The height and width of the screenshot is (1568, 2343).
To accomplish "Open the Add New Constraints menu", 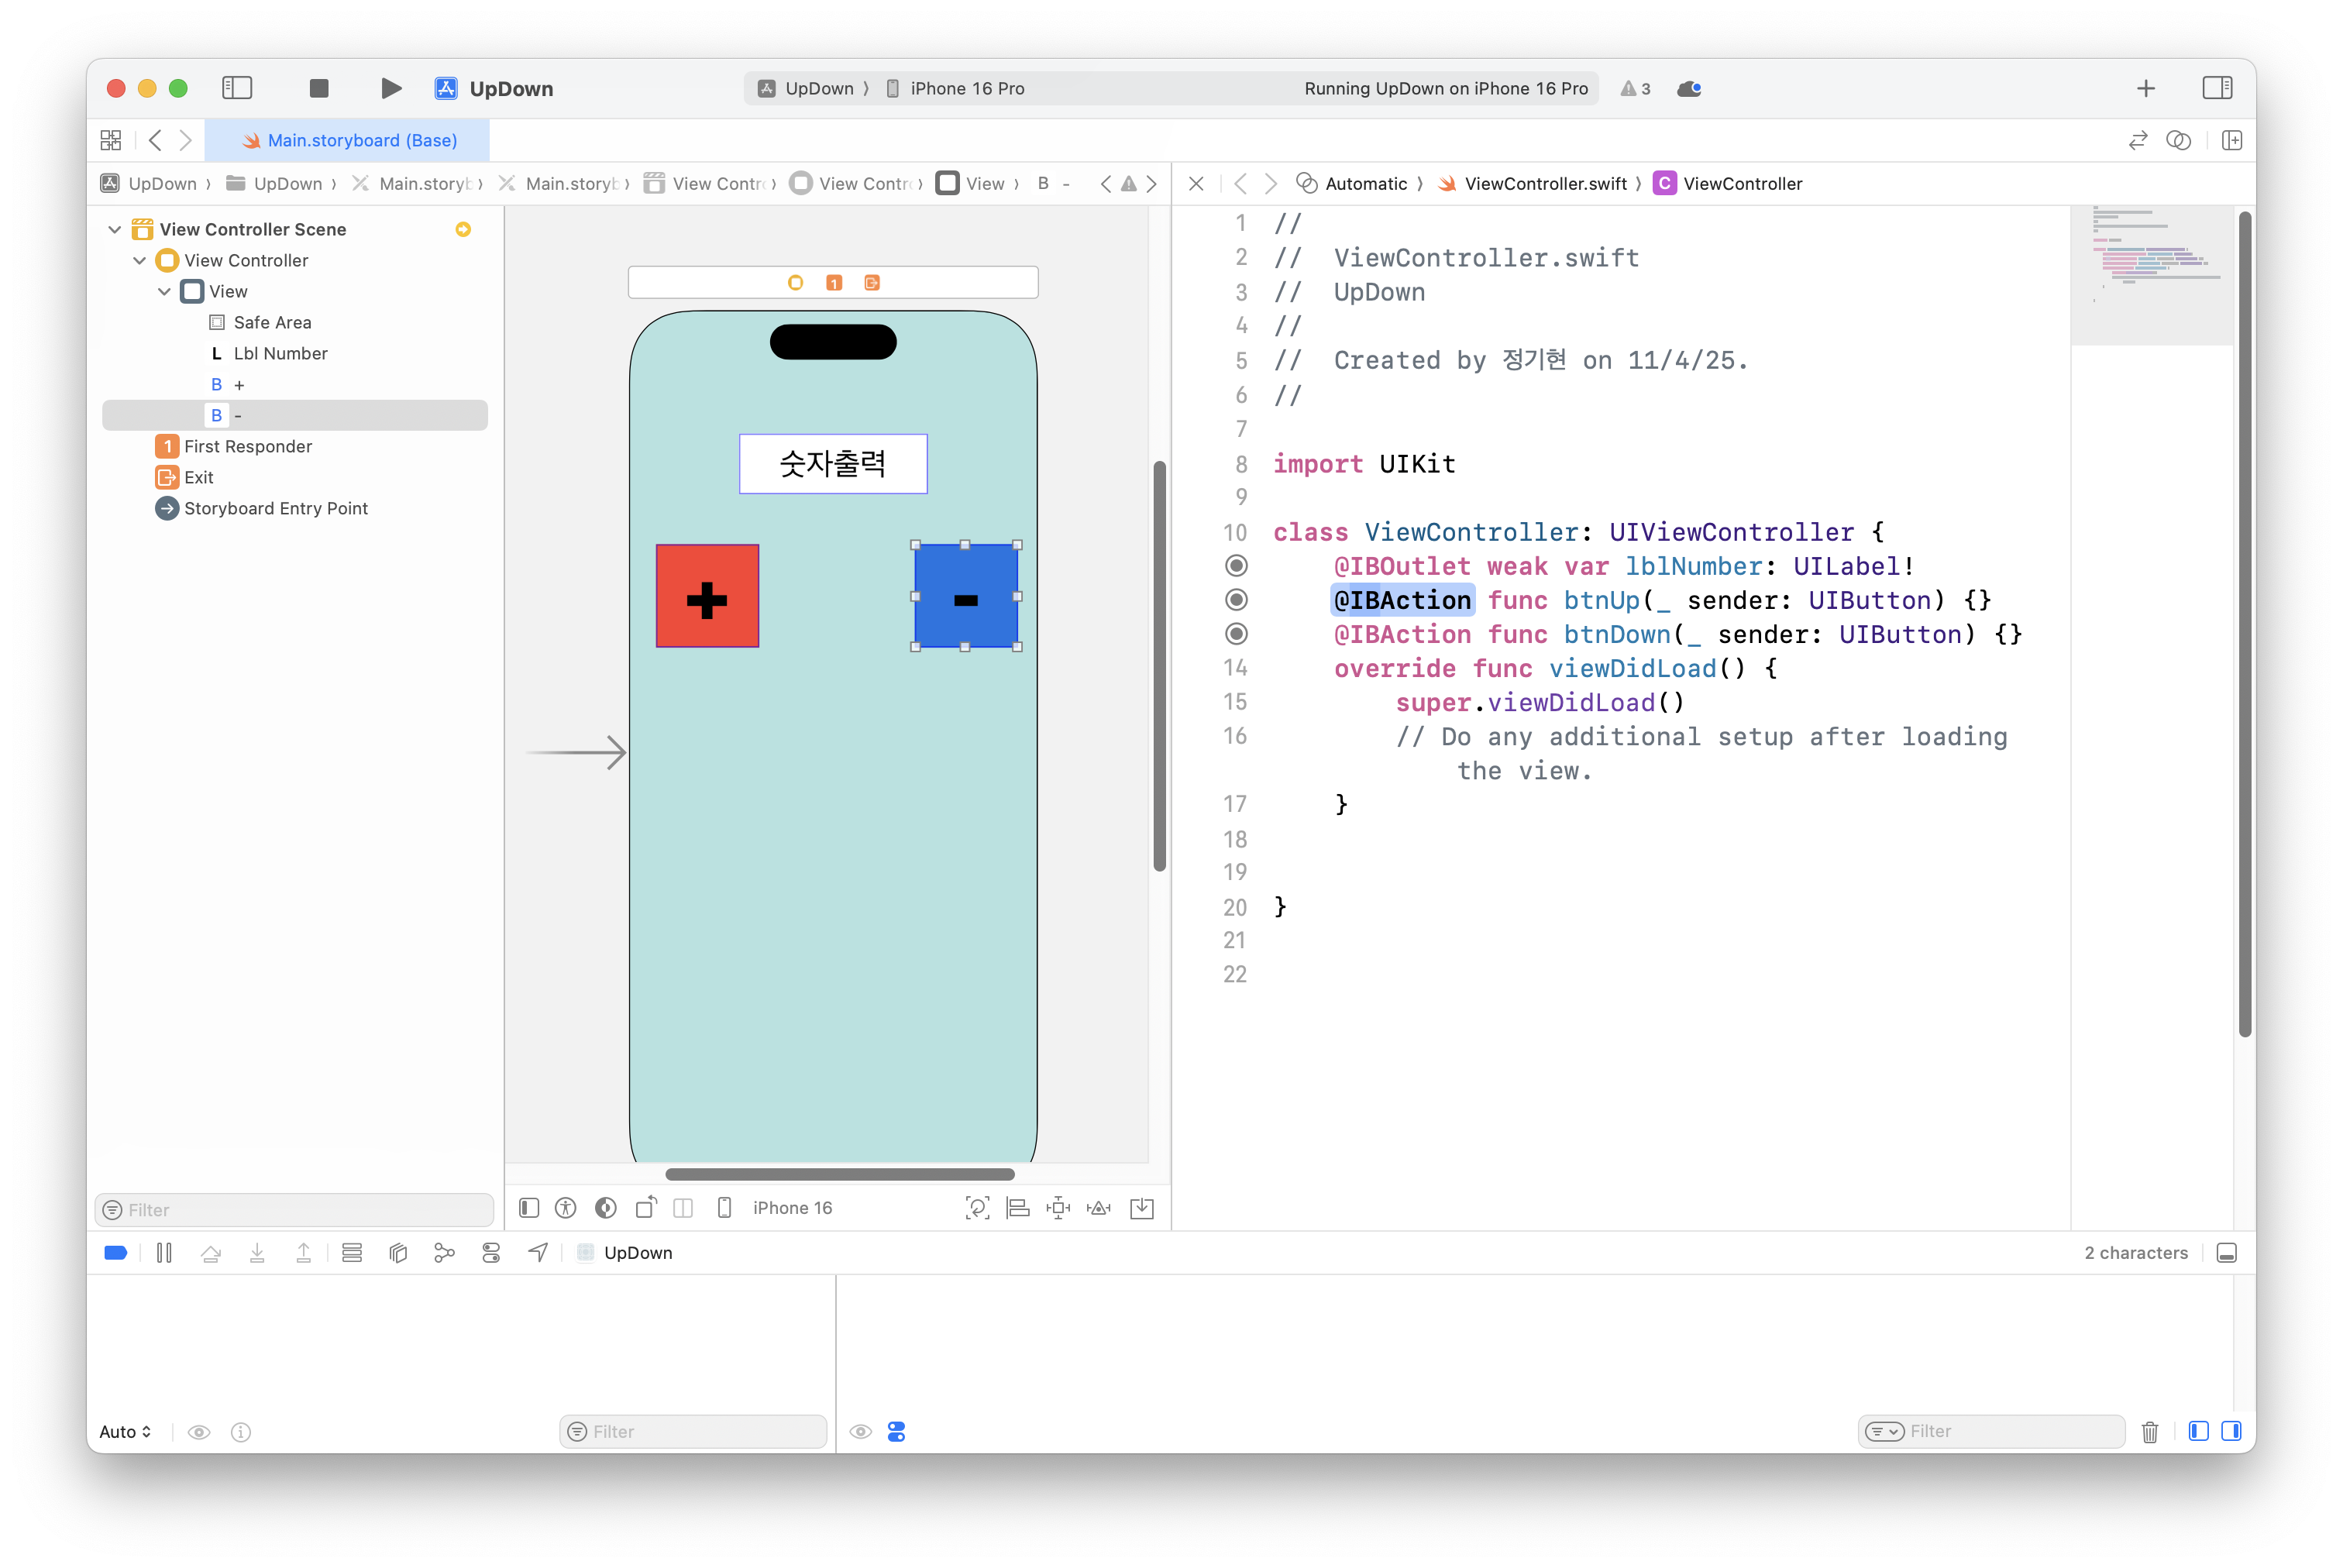I will [x=1058, y=1208].
